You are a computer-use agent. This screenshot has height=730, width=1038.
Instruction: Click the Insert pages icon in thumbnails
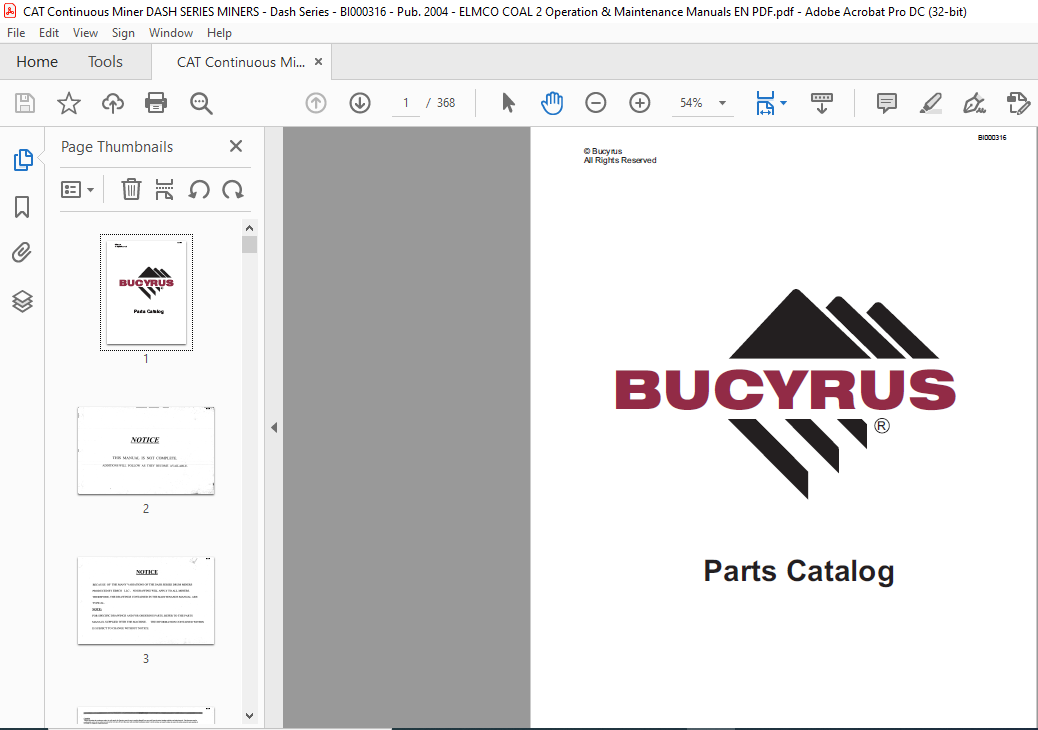(164, 190)
